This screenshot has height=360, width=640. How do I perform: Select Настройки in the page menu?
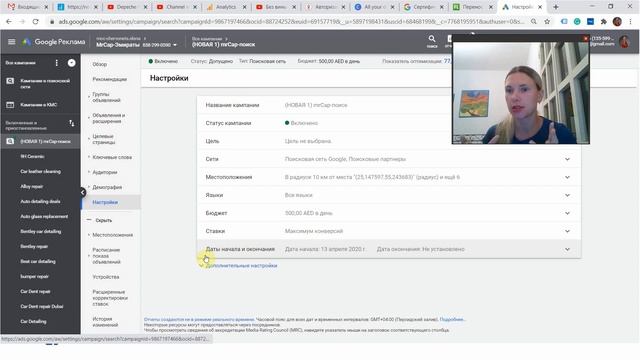pyautogui.click(x=105, y=202)
